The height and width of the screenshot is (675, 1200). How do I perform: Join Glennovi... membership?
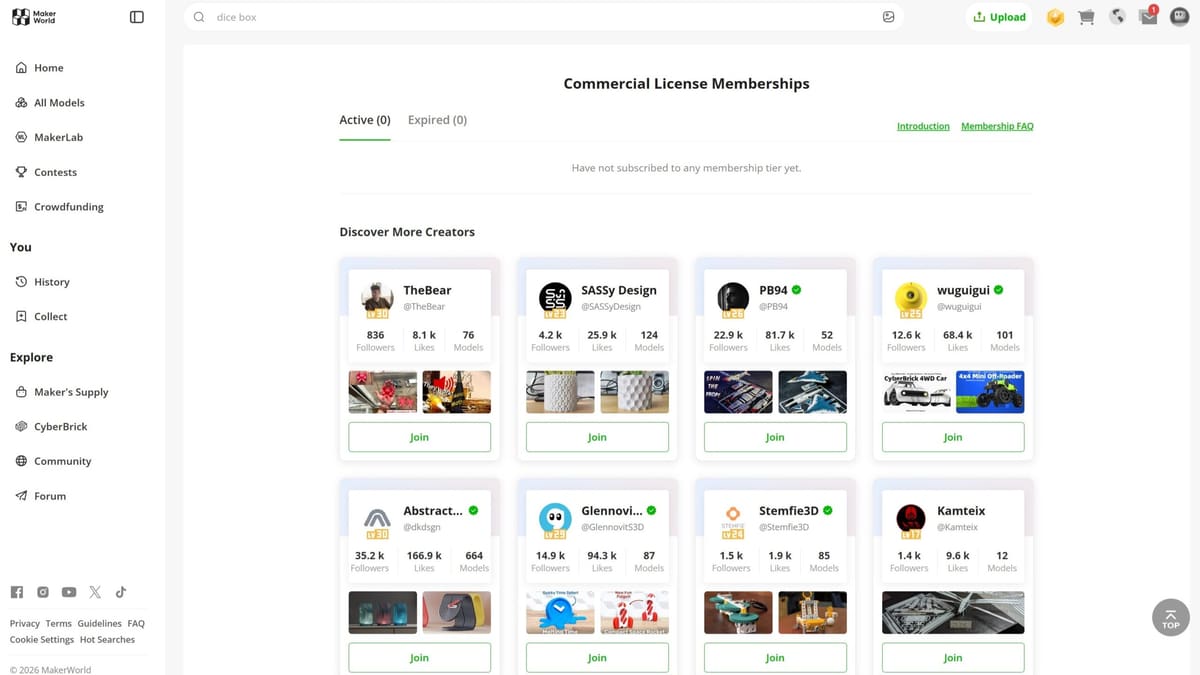[x=597, y=657]
